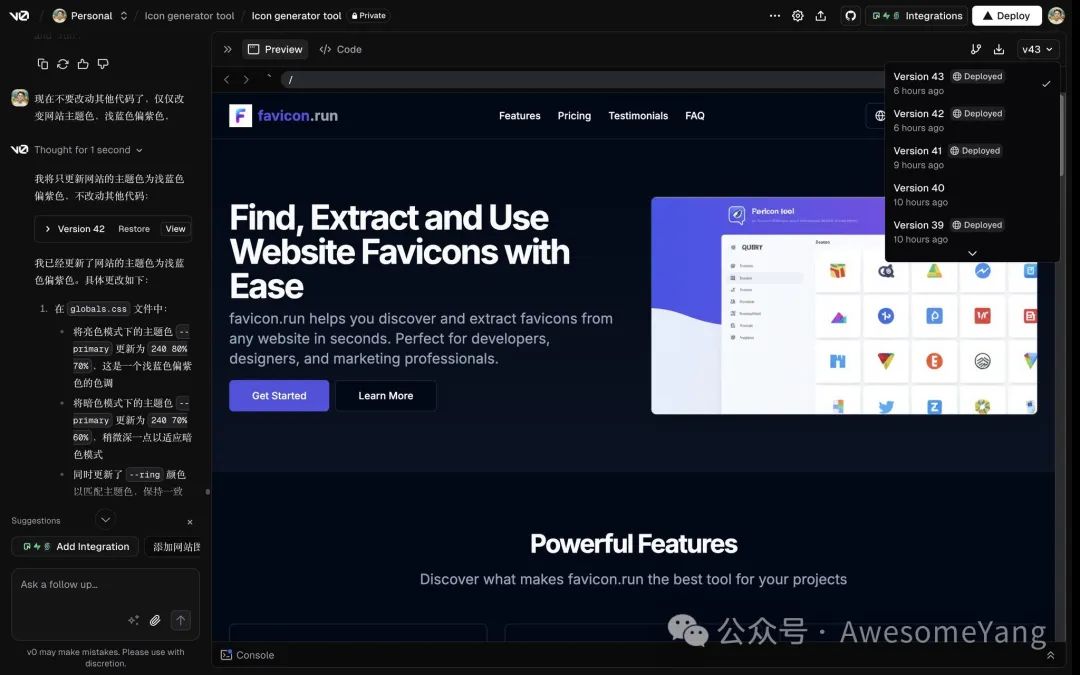Click the Add Integration suggestion

[x=75, y=546]
